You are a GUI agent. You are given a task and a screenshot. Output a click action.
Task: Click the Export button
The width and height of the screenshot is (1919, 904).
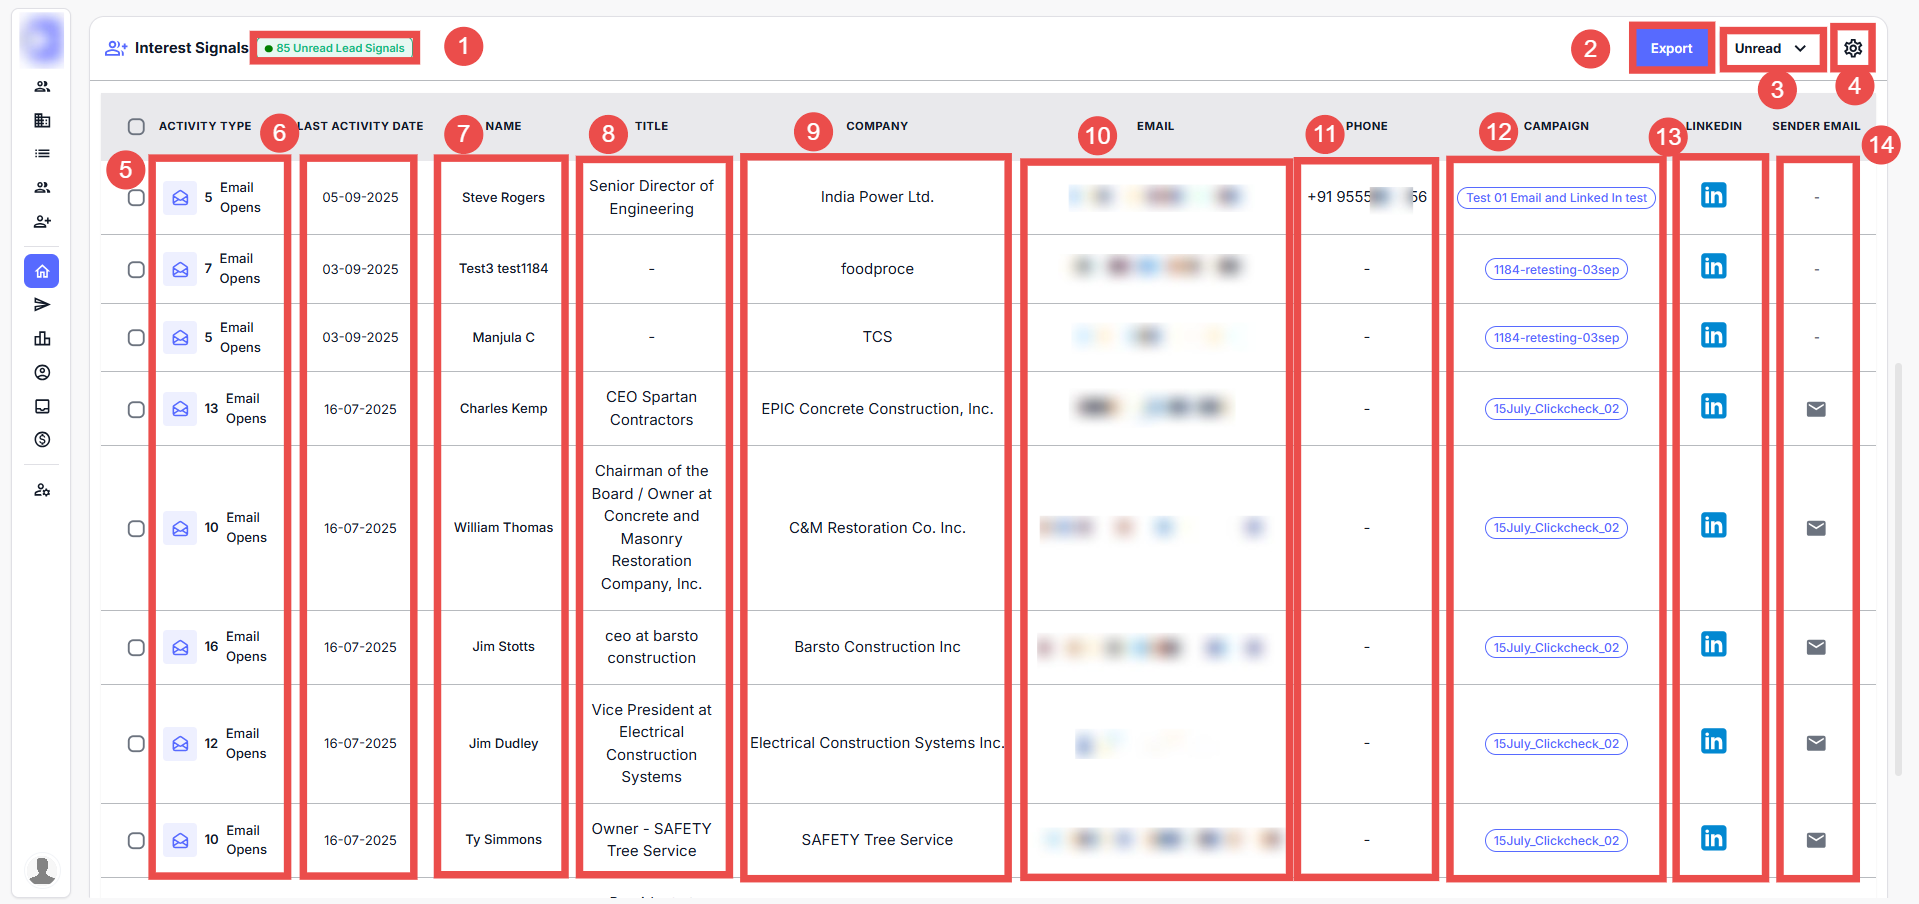pyautogui.click(x=1670, y=48)
